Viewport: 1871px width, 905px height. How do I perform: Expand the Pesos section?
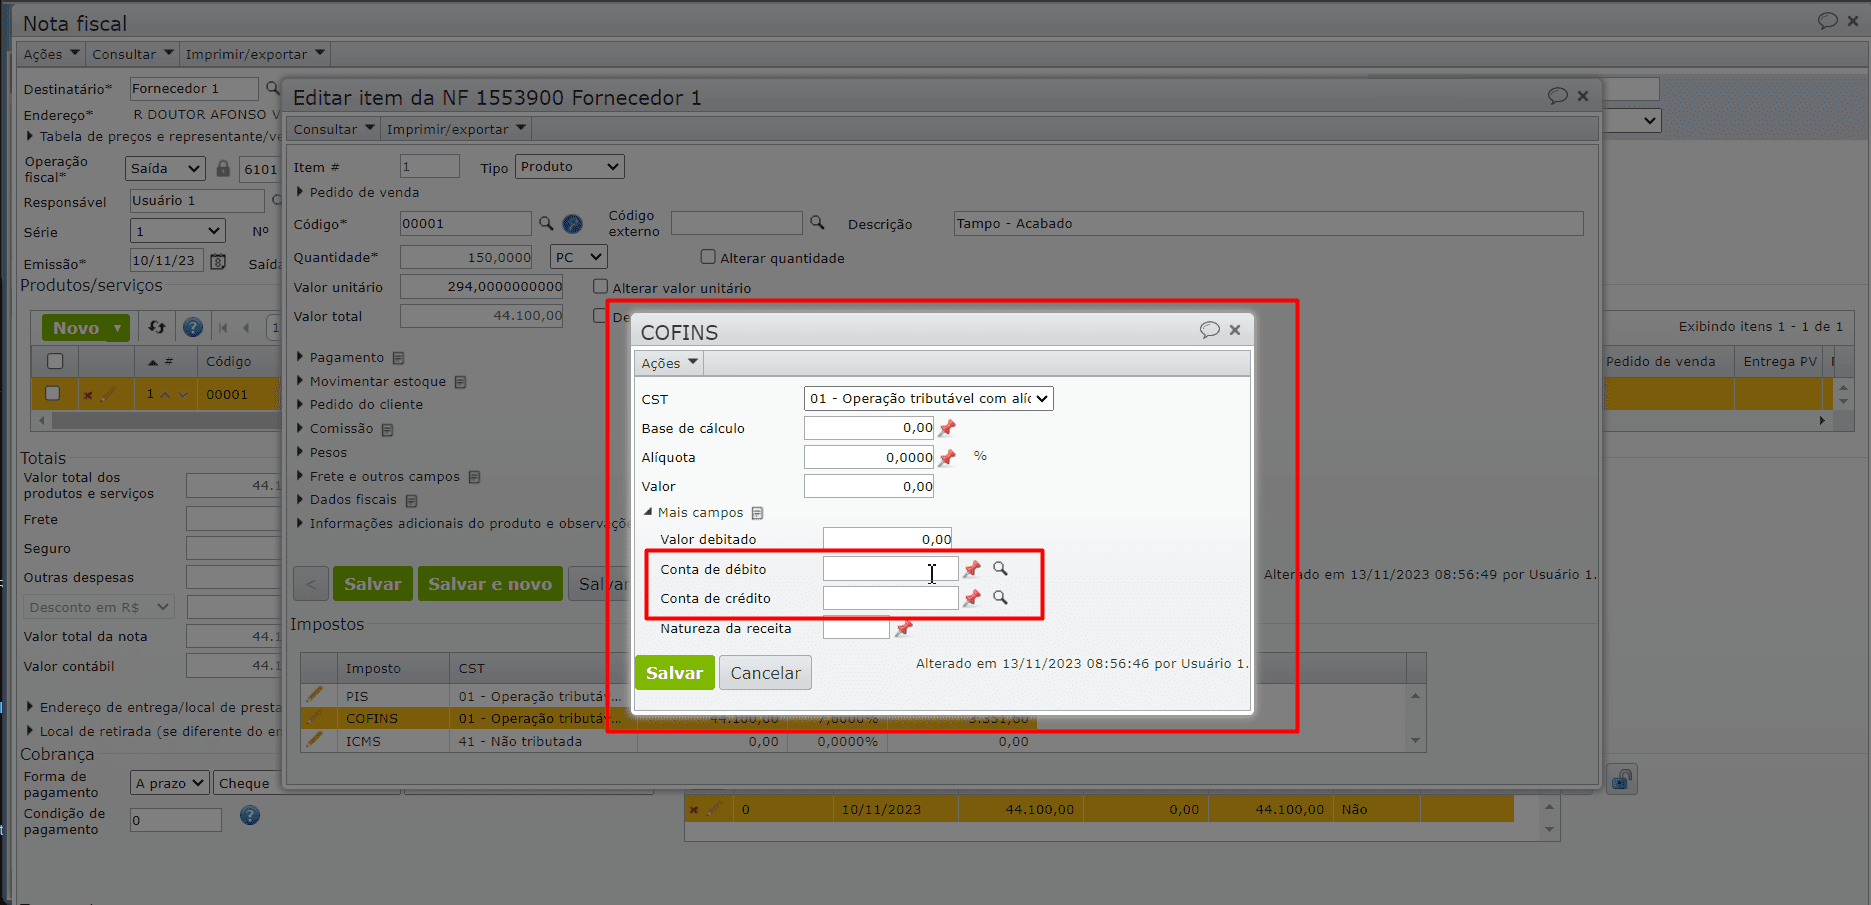coord(300,452)
